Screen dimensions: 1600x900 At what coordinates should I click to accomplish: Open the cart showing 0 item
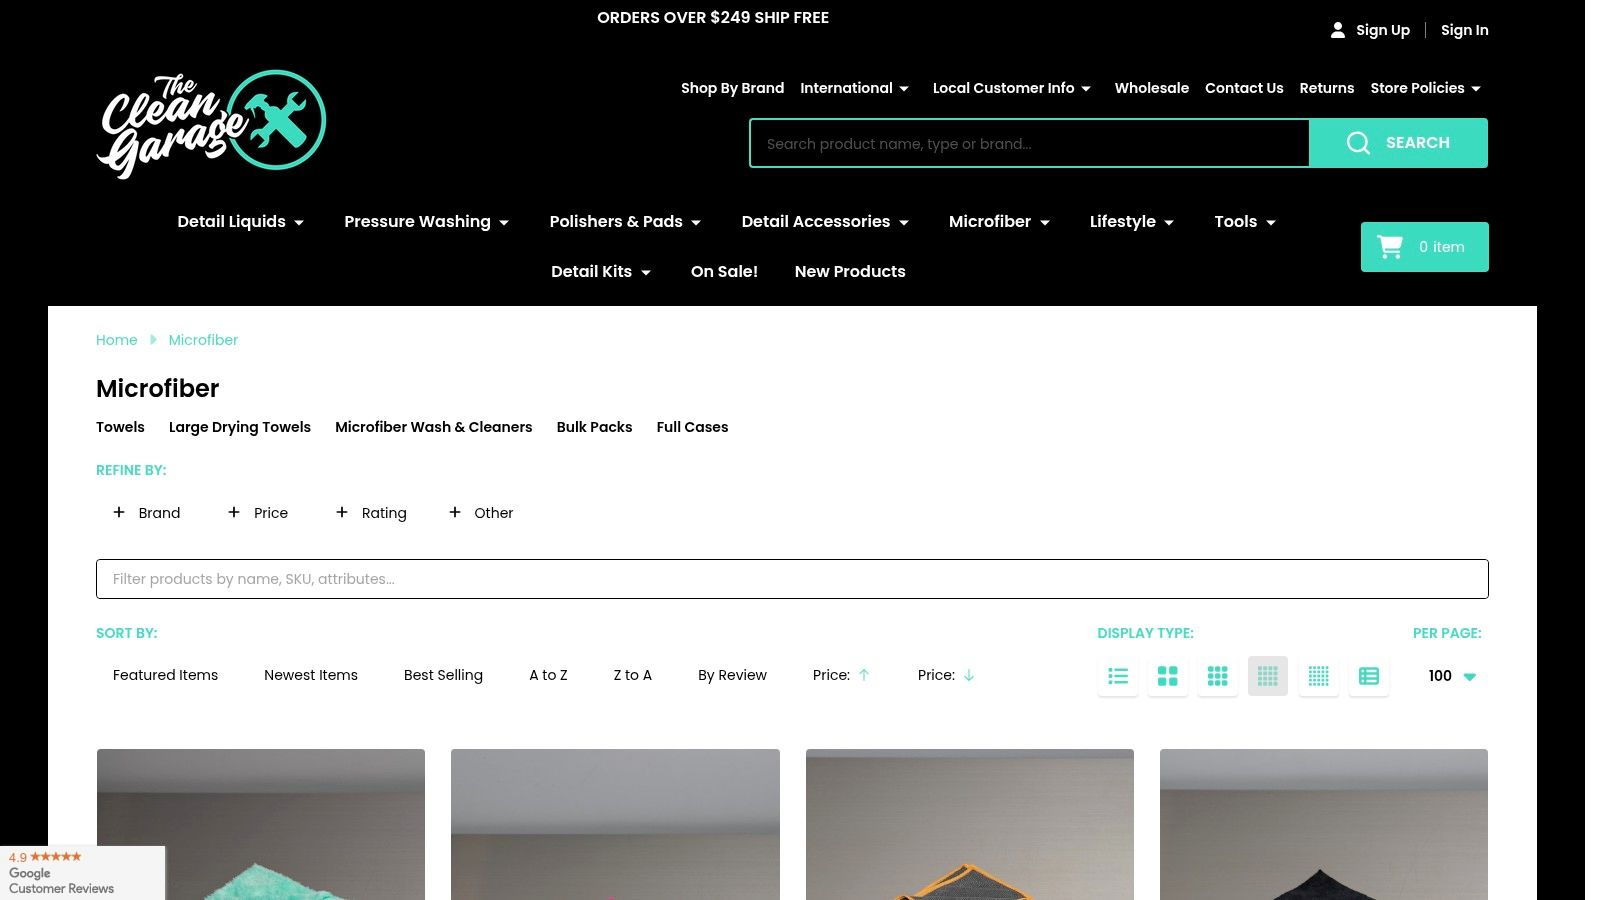click(x=1425, y=247)
